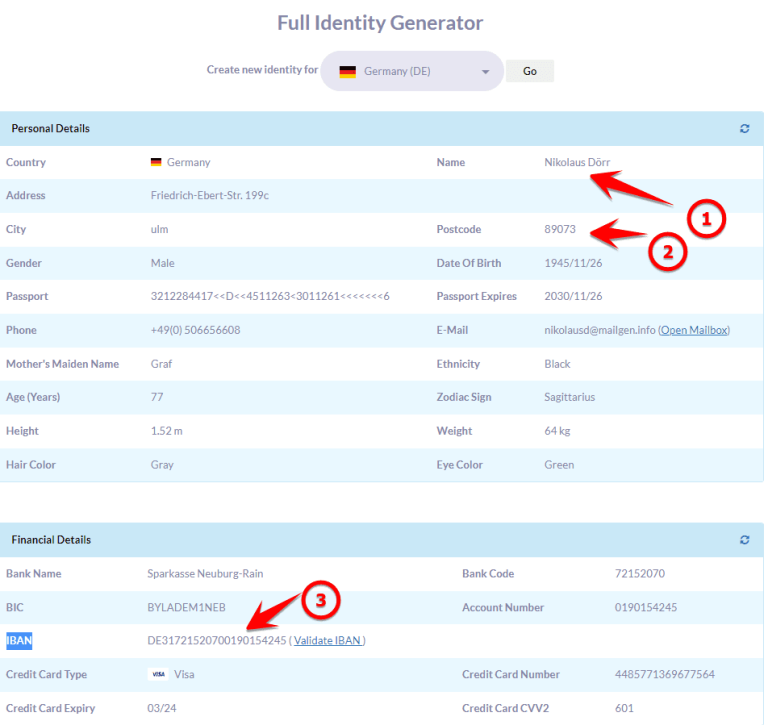Click the German flag in country selector
The width and height of the screenshot is (768, 725).
click(348, 72)
